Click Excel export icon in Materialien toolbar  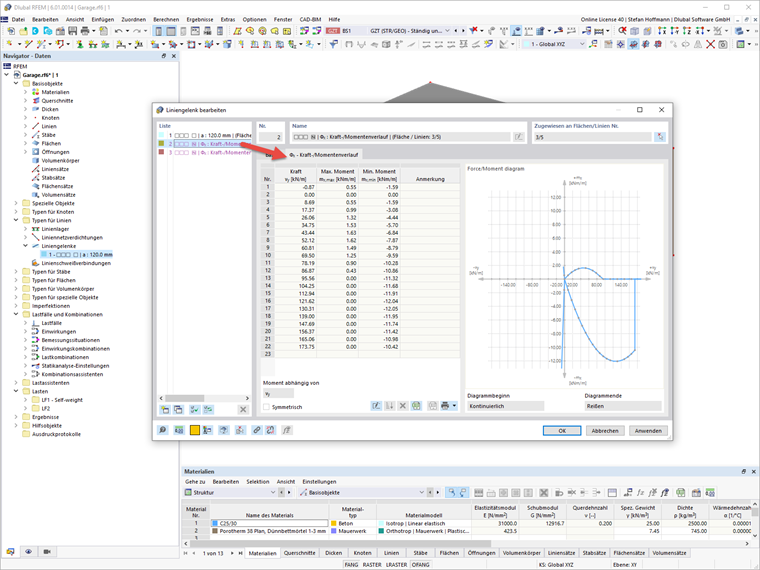tap(681, 492)
